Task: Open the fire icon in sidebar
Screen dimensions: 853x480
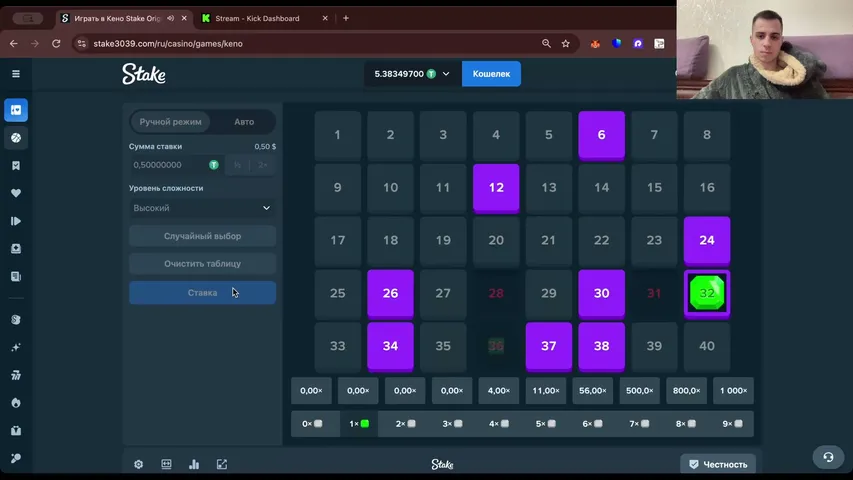Action: 16,403
